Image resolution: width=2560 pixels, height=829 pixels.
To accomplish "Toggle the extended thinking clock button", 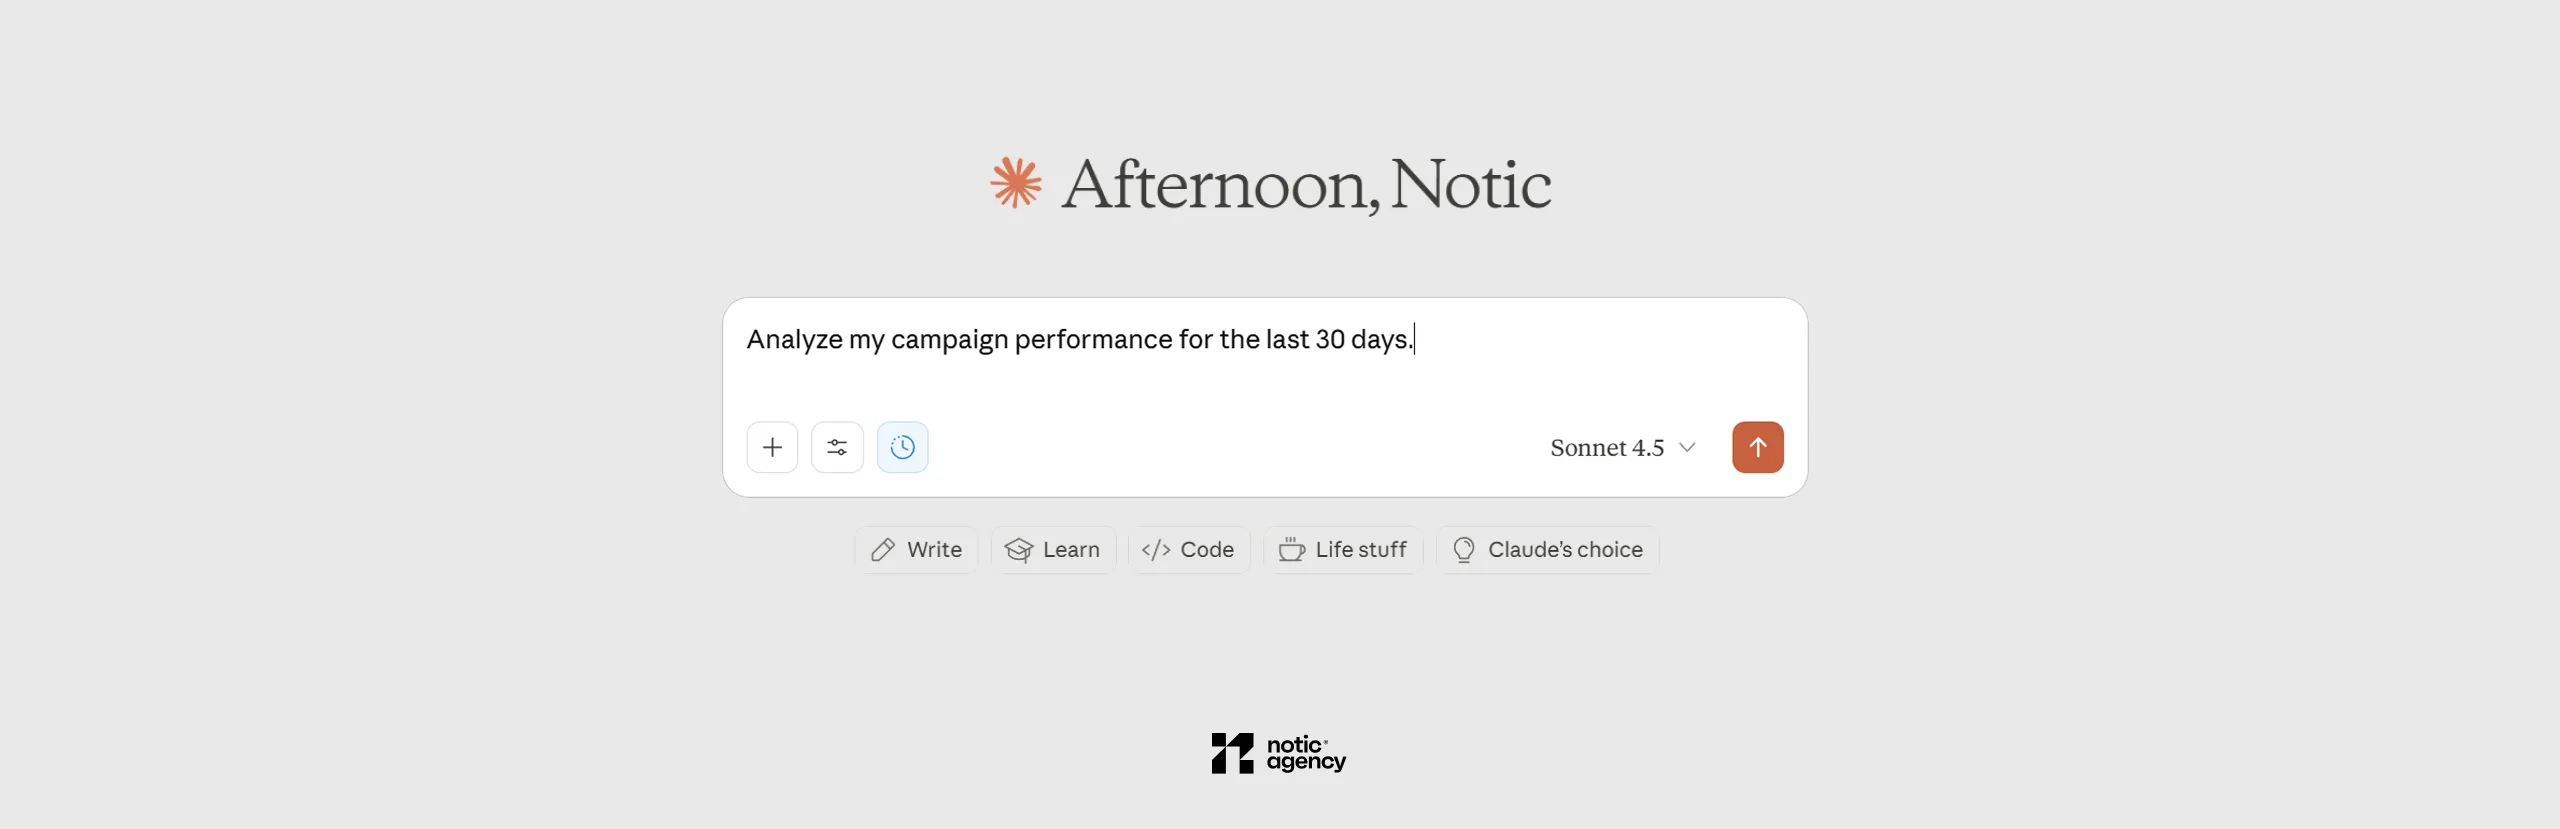I will pos(902,447).
